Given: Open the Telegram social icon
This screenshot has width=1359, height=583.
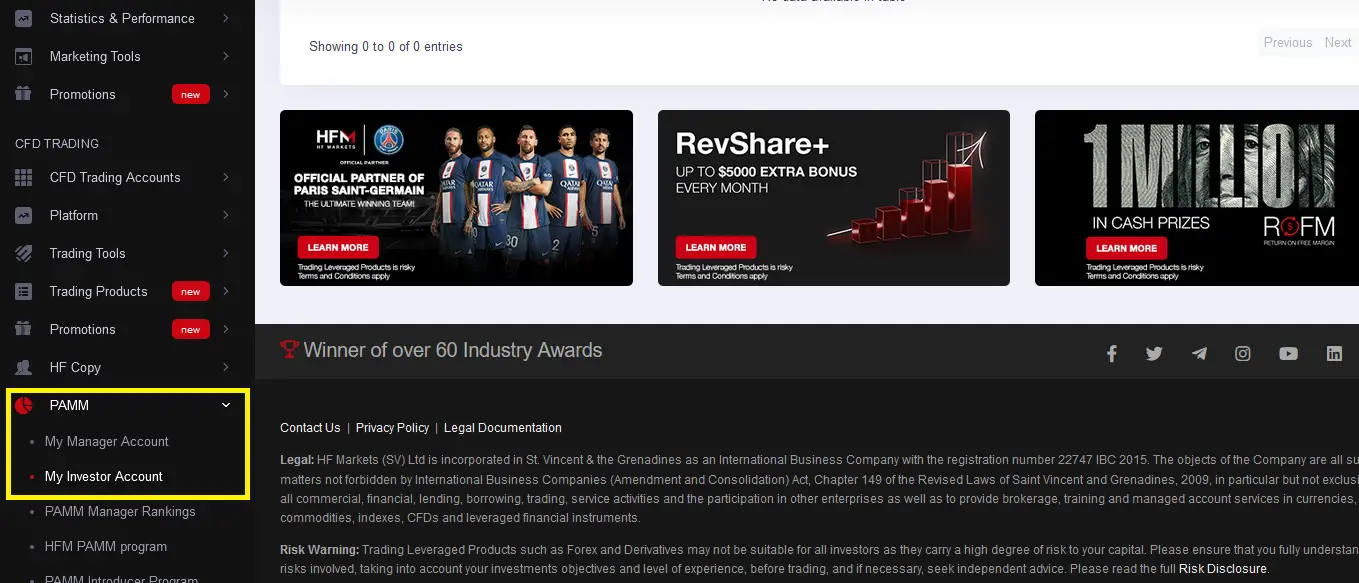Looking at the screenshot, I should (1199, 353).
